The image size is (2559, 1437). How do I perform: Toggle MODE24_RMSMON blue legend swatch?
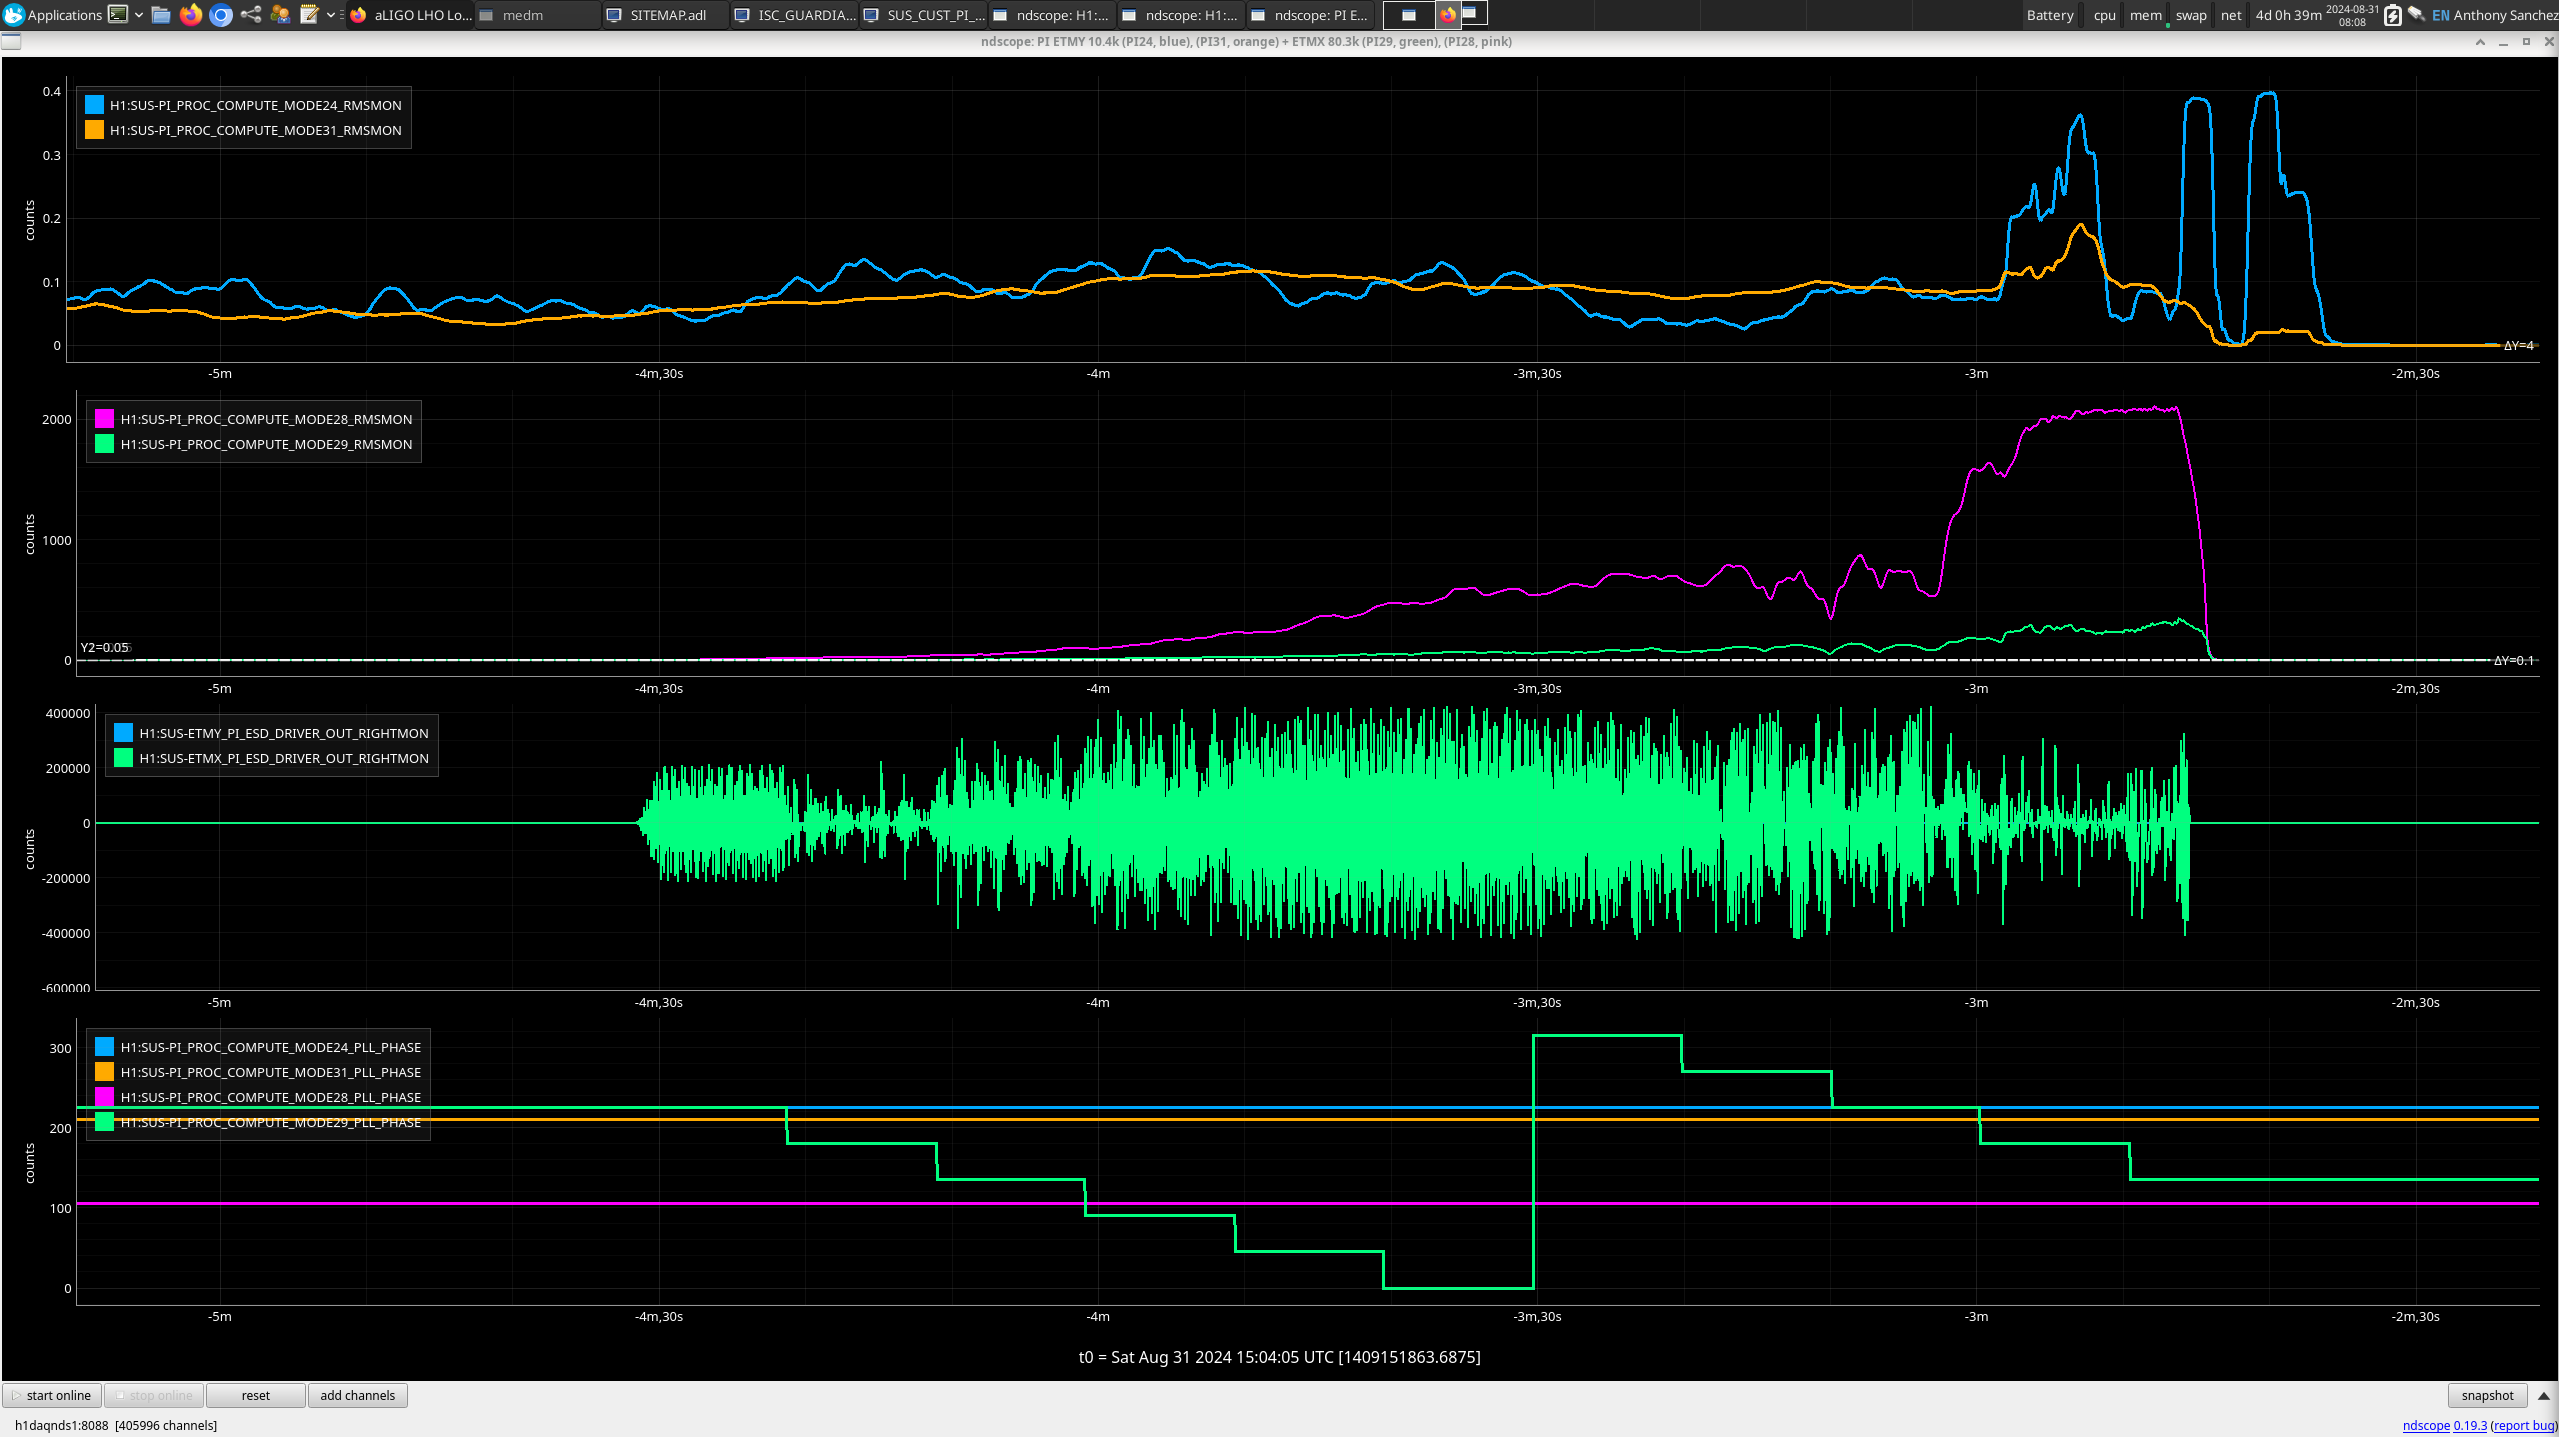point(94,105)
